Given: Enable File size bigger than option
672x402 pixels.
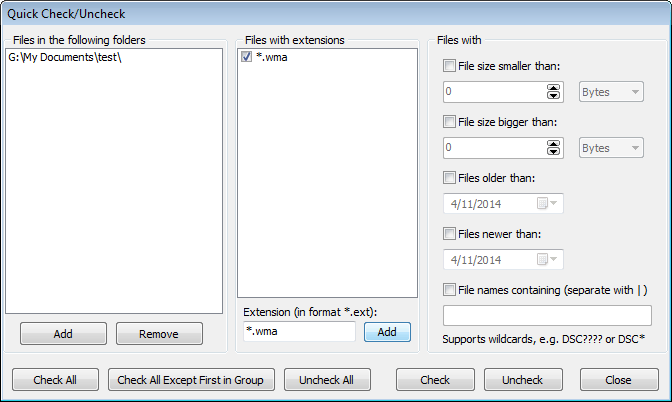Looking at the screenshot, I should click(x=449, y=122).
